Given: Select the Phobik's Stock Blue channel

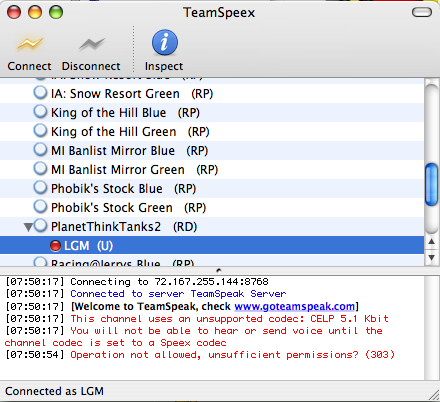Looking at the screenshot, I should click(x=212, y=189).
